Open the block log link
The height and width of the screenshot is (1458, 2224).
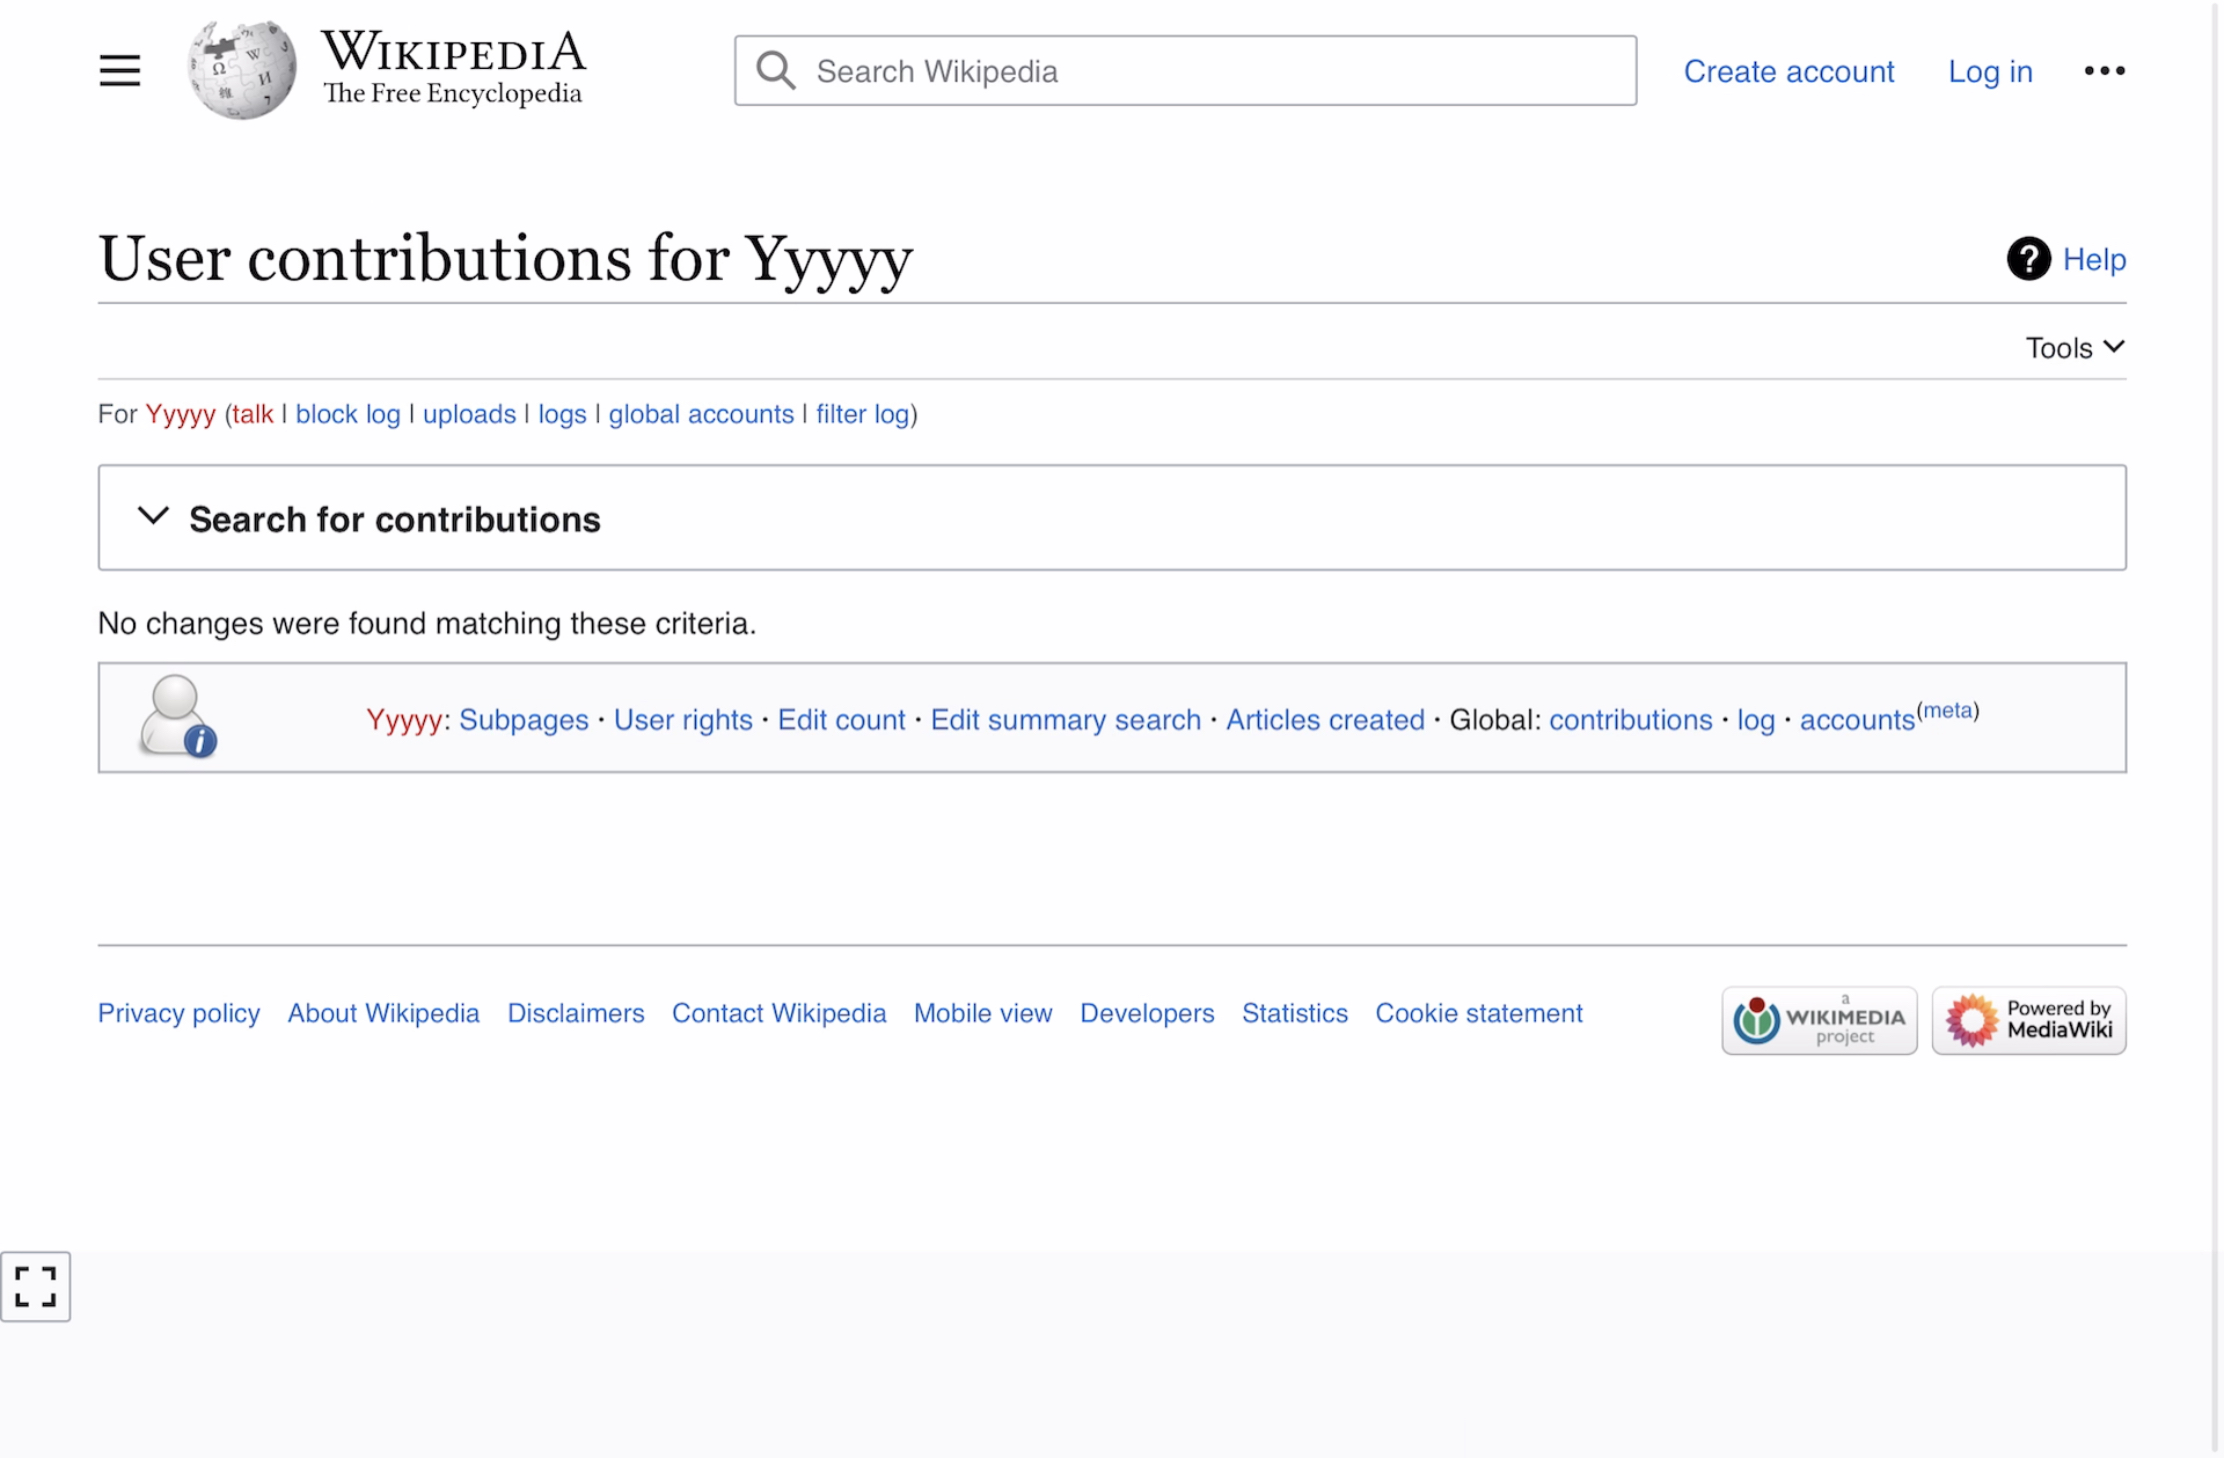pyautogui.click(x=348, y=414)
